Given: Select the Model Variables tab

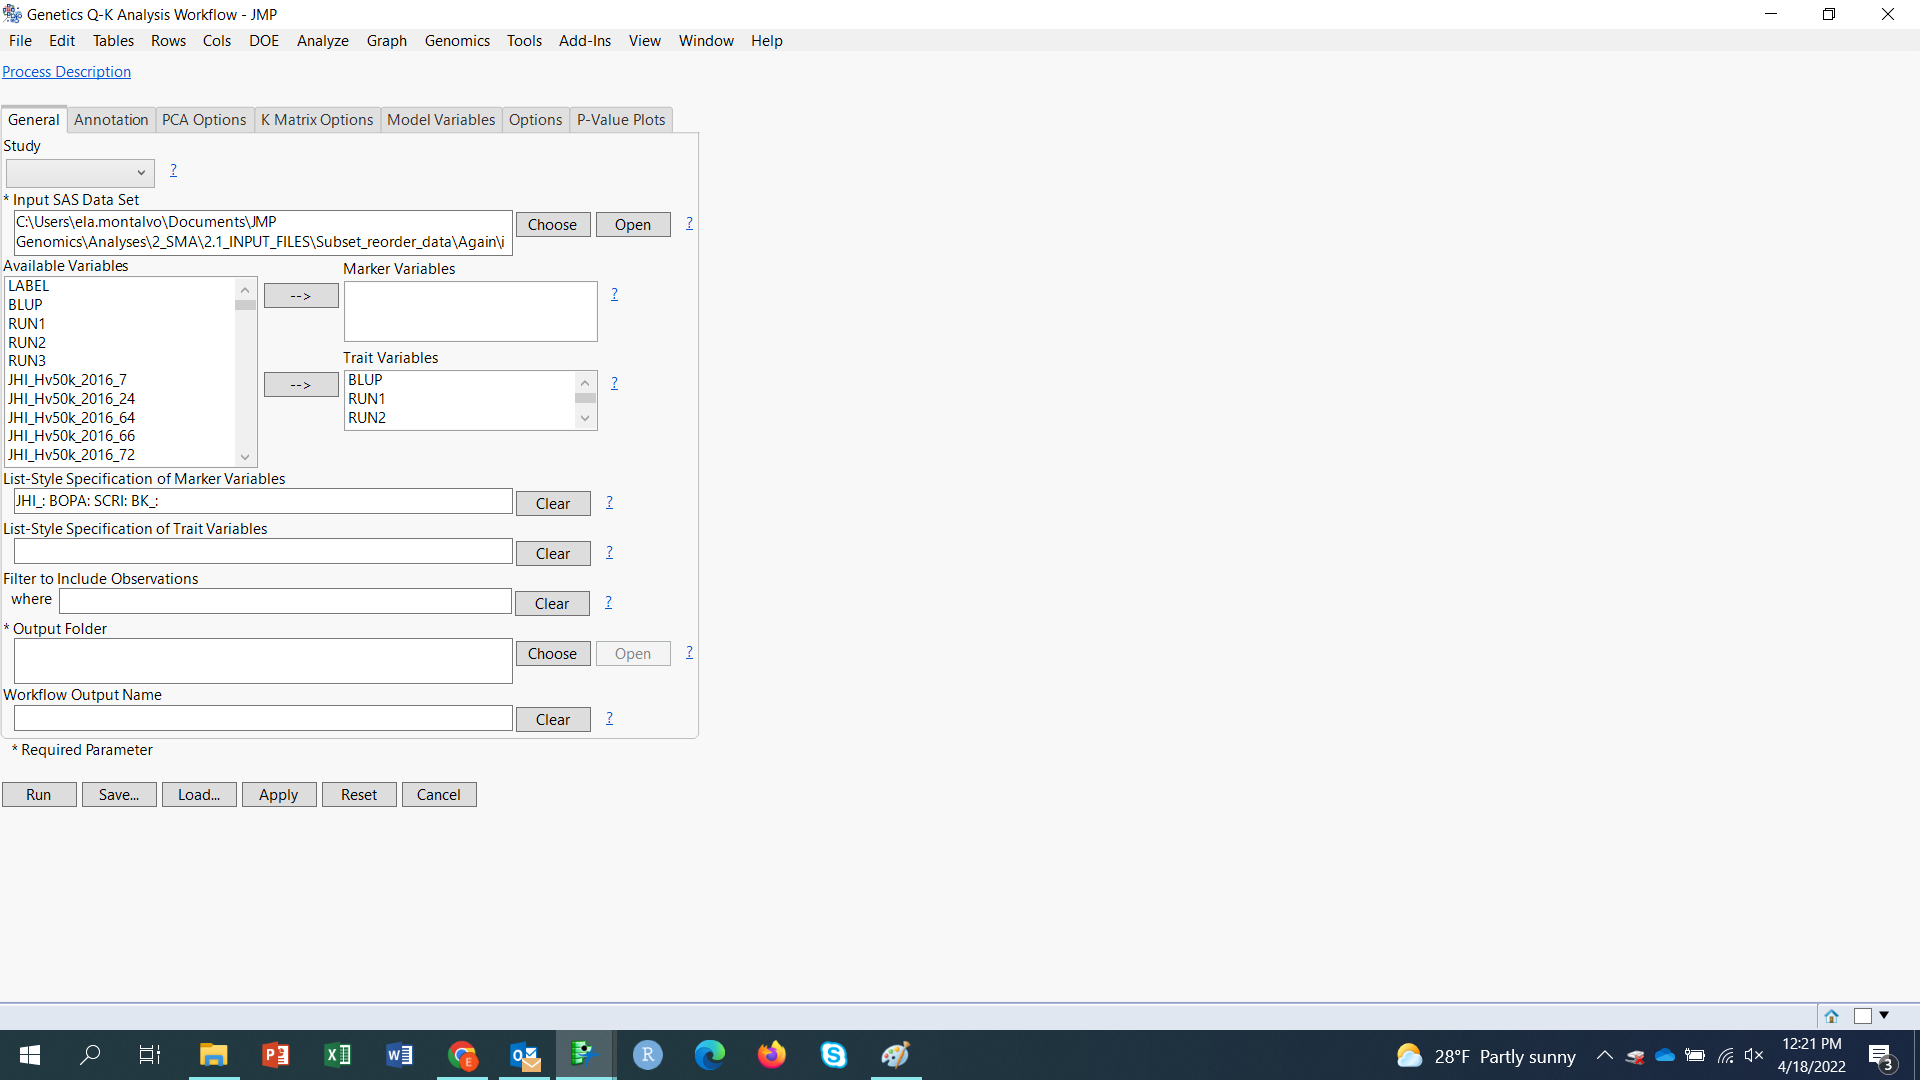Looking at the screenshot, I should tap(441, 120).
